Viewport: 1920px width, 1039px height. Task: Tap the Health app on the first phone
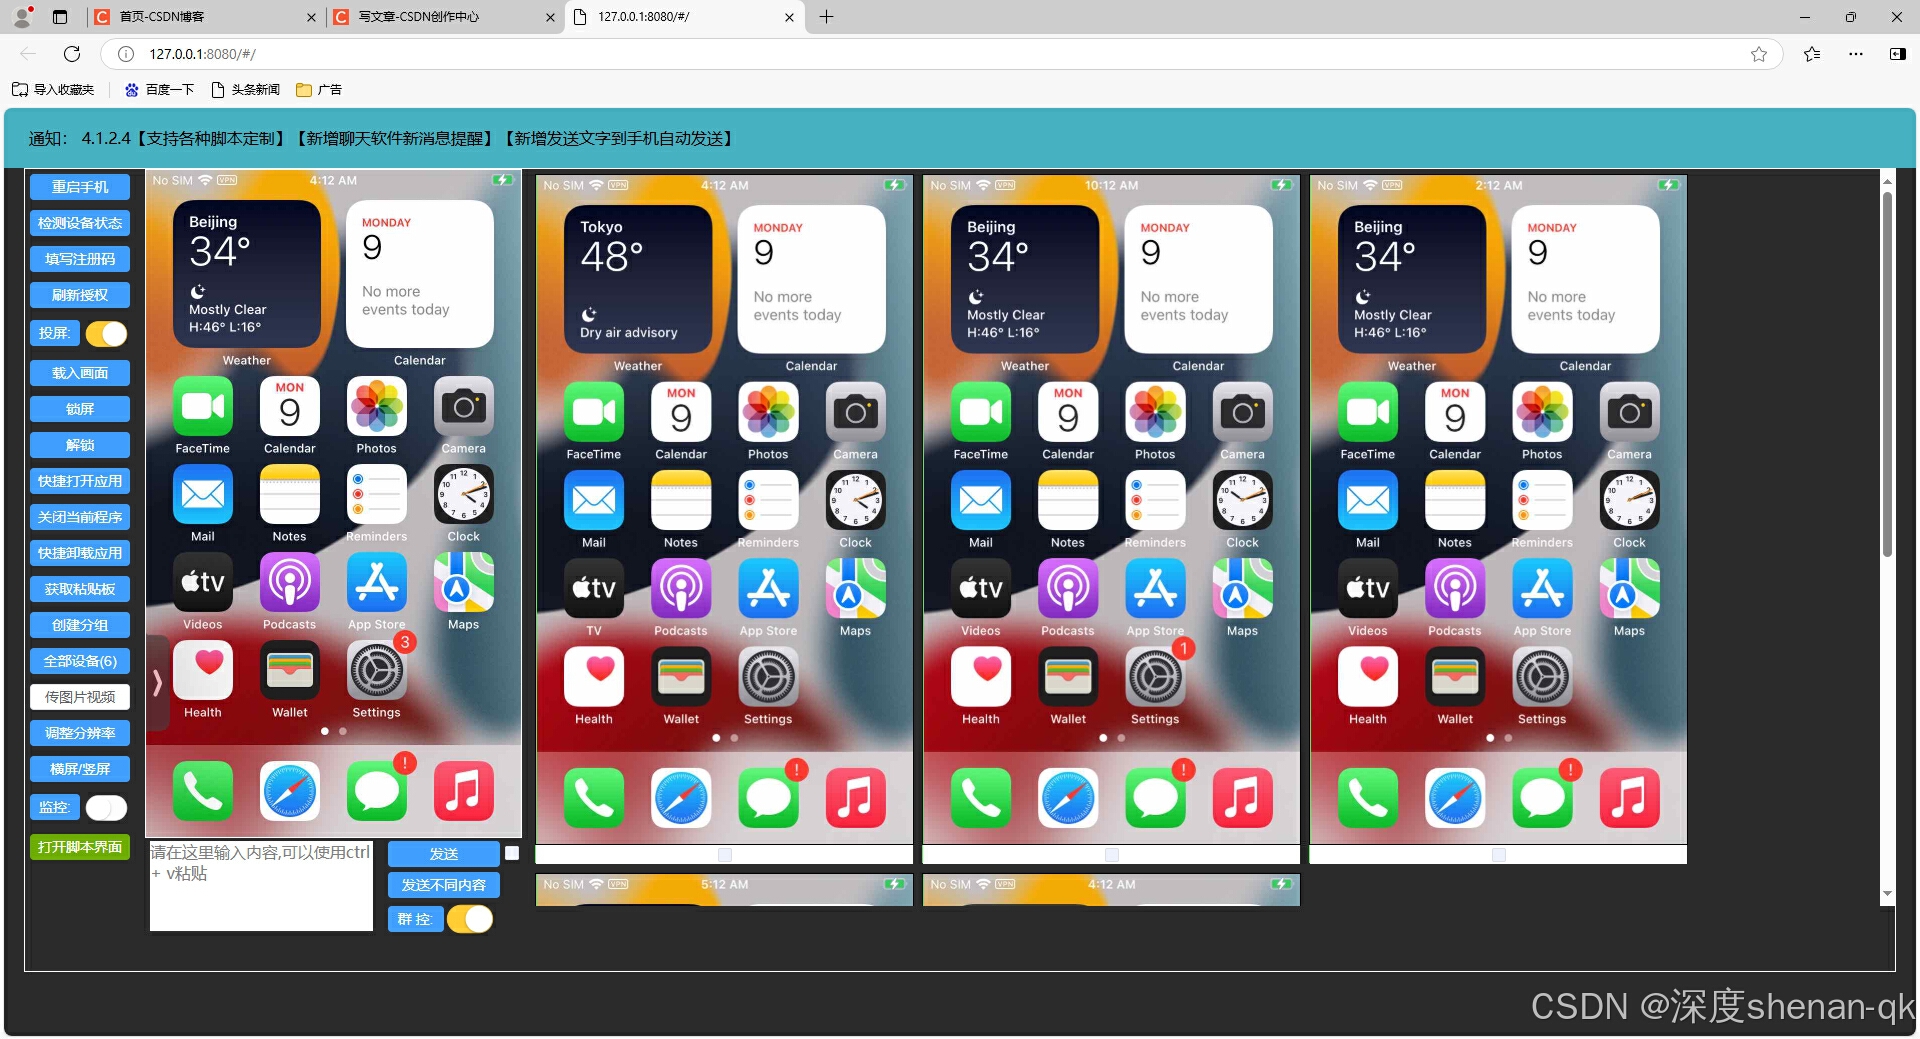pos(203,670)
